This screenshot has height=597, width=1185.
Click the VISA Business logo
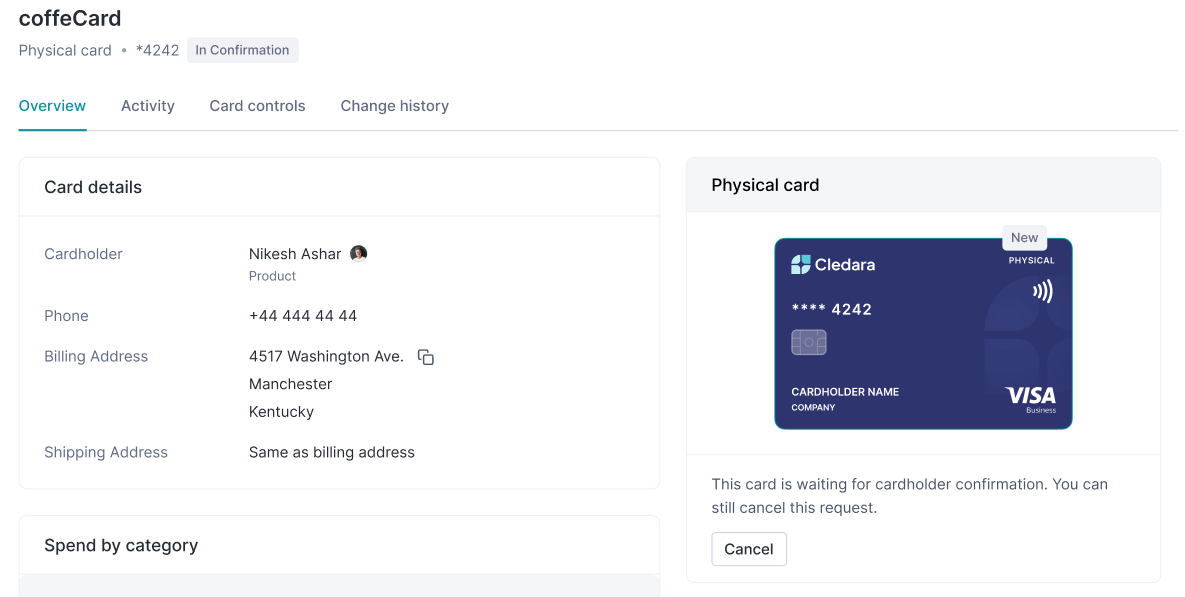(1030, 398)
